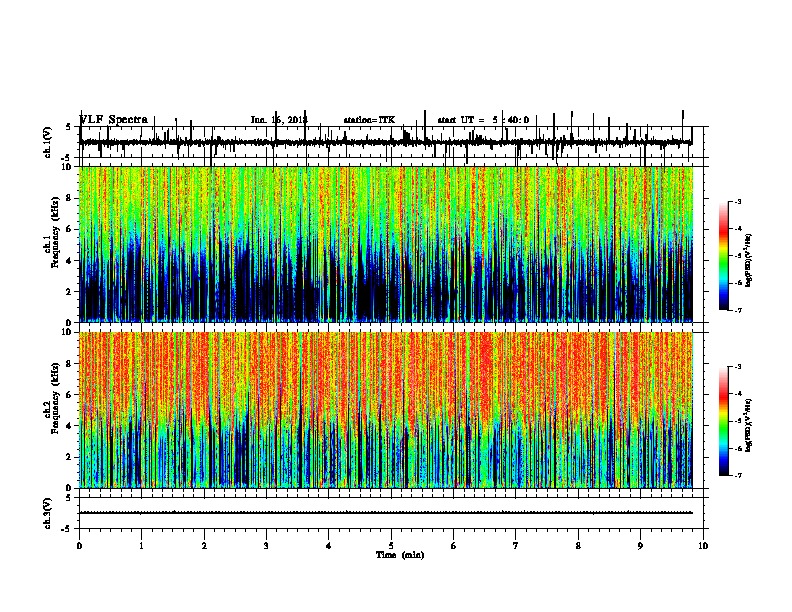Click time axis tick label '5'
The height and width of the screenshot is (612, 792).
pos(391,546)
